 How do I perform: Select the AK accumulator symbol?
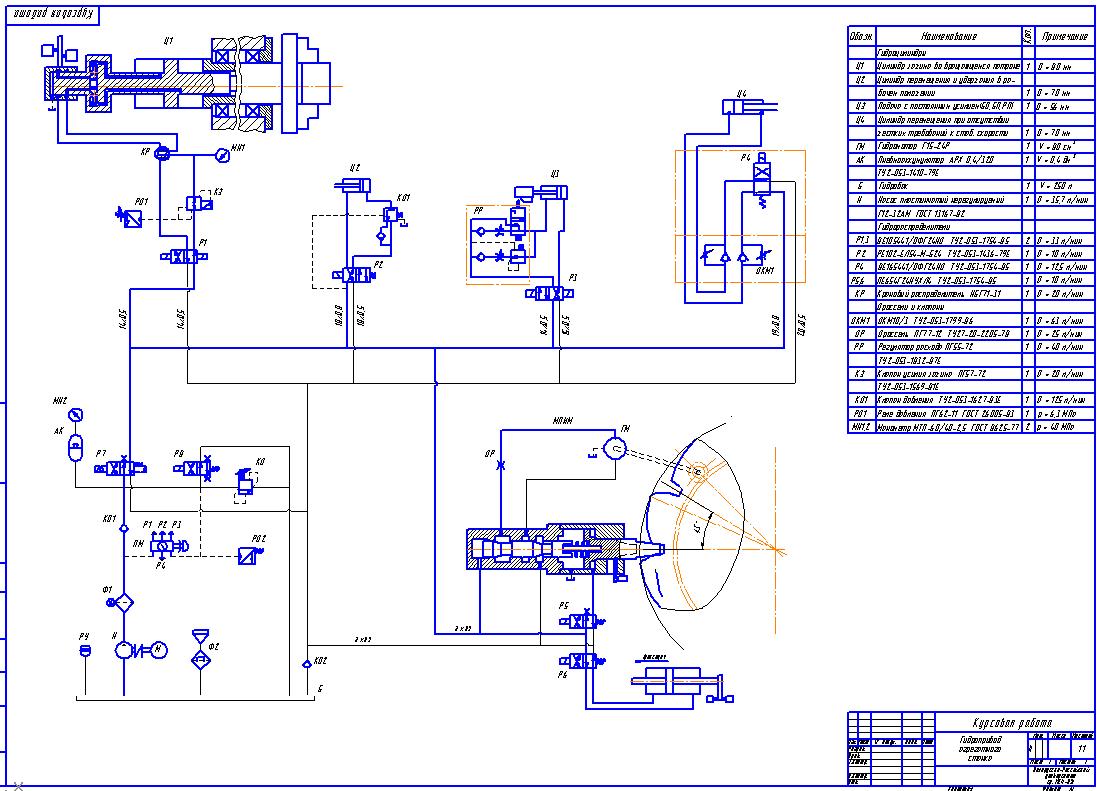(75, 448)
